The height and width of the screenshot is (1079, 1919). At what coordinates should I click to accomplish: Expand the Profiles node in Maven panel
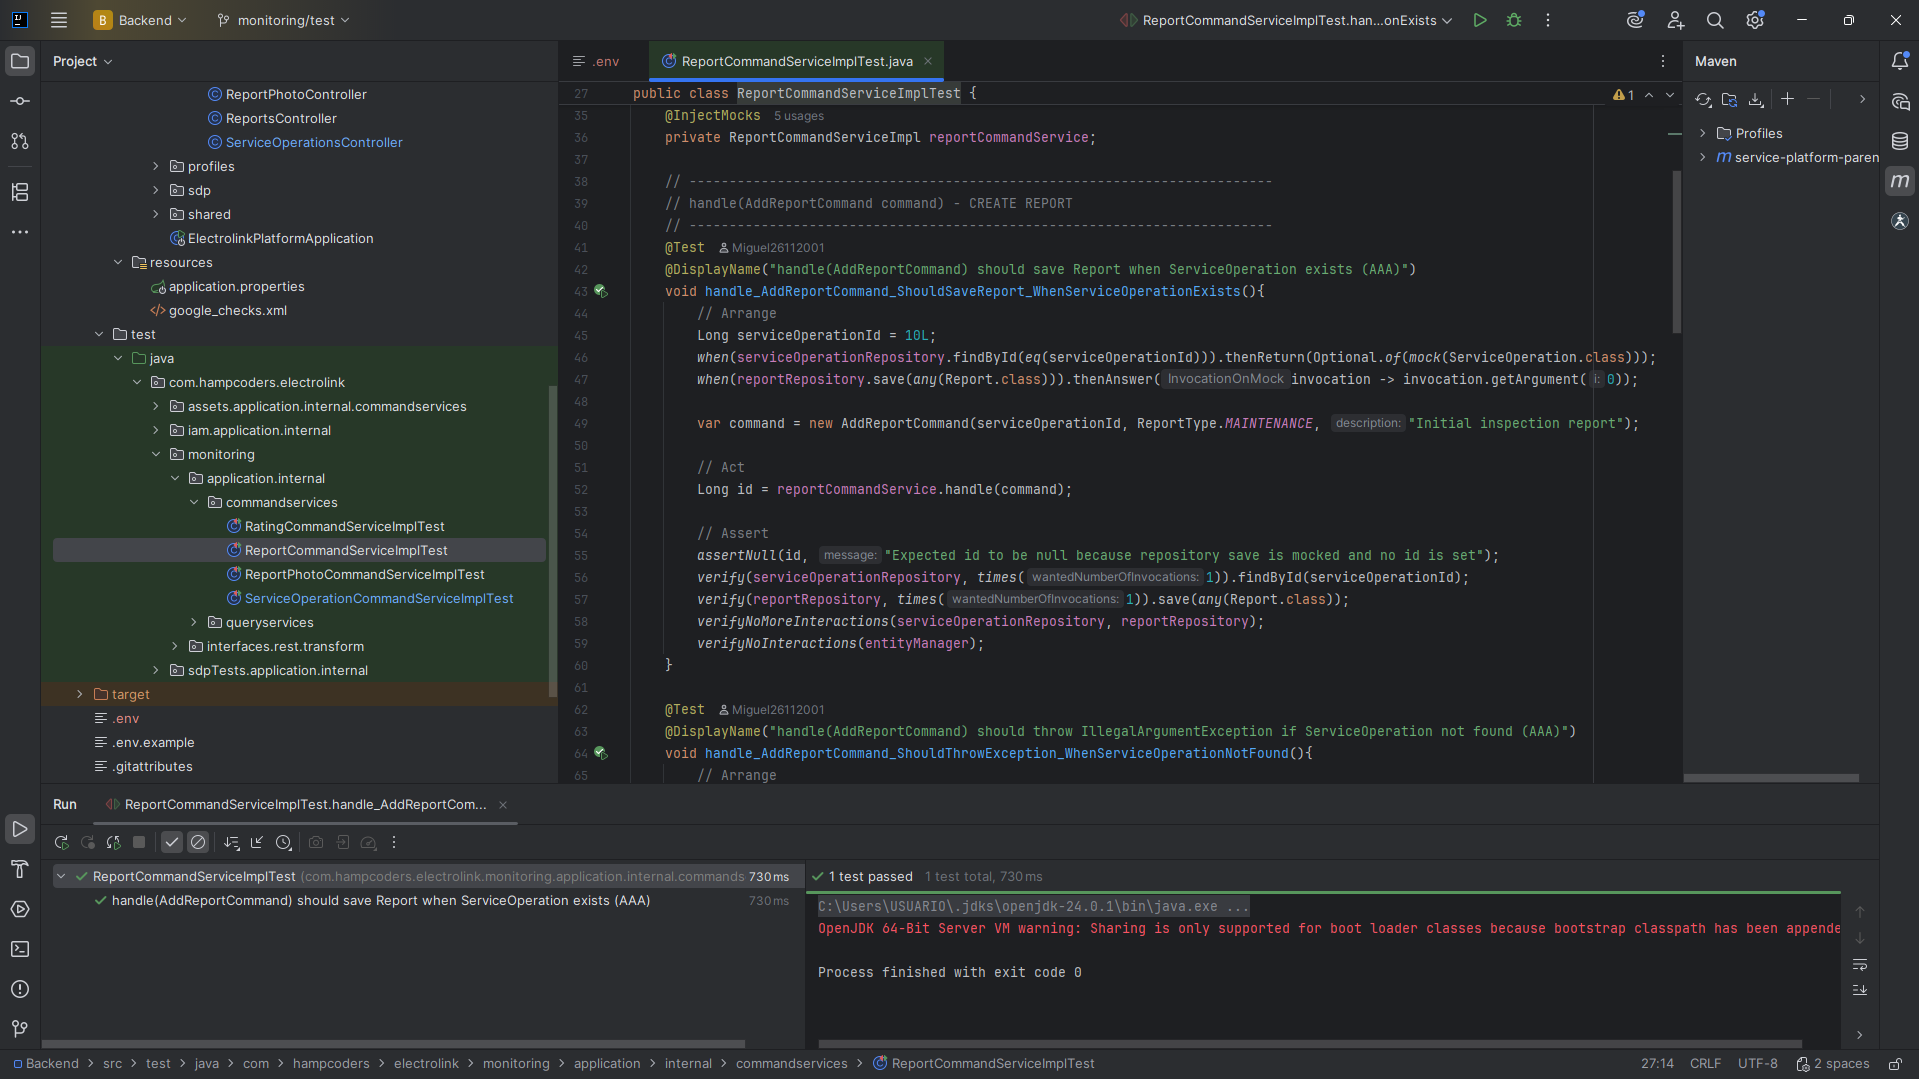click(1702, 133)
